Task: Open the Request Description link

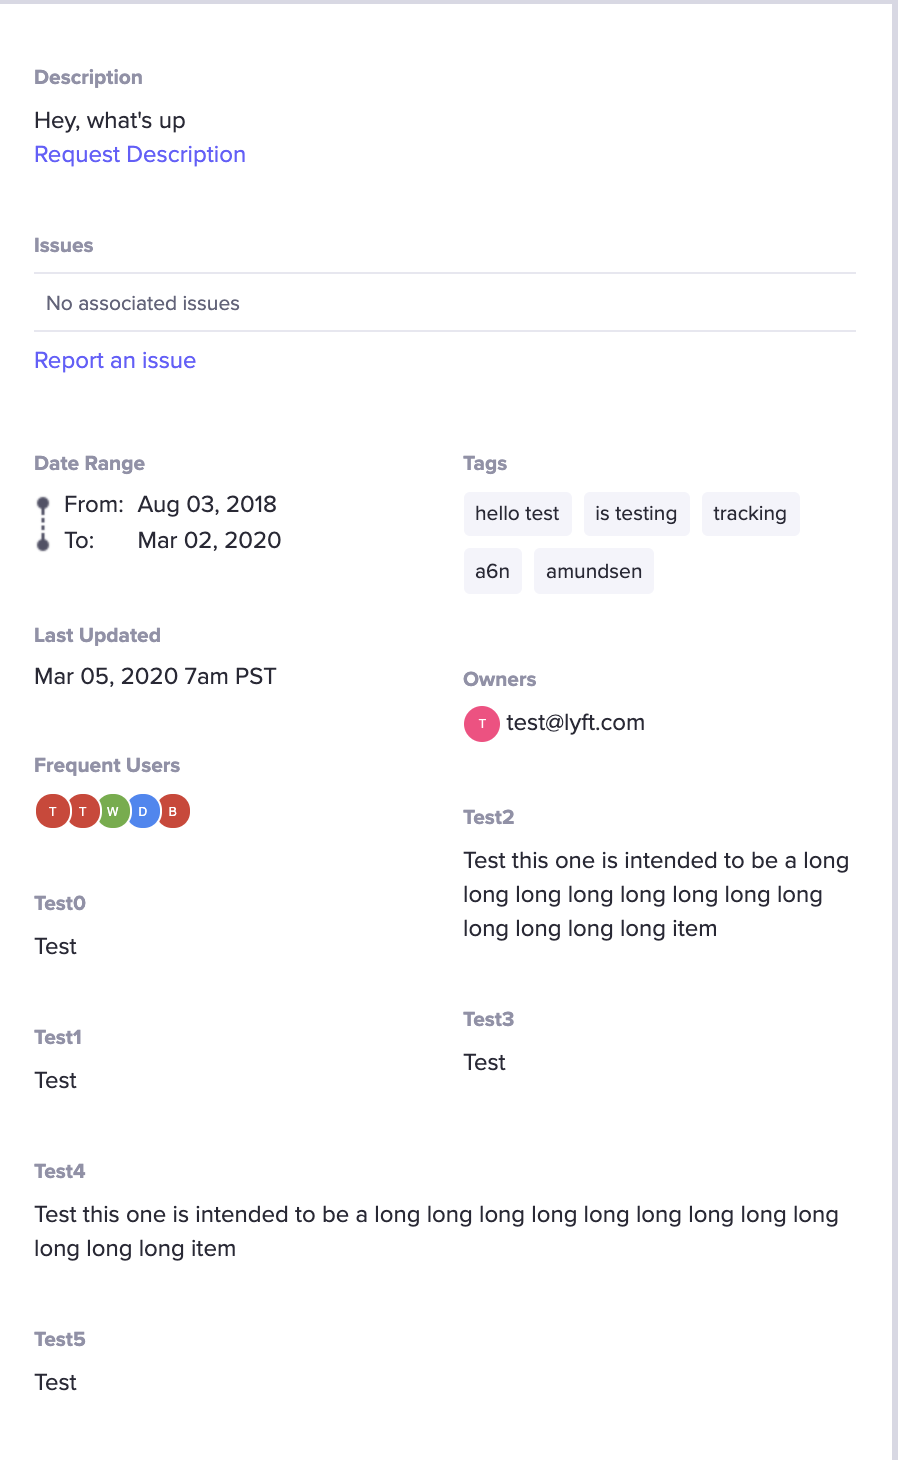Action: click(140, 155)
